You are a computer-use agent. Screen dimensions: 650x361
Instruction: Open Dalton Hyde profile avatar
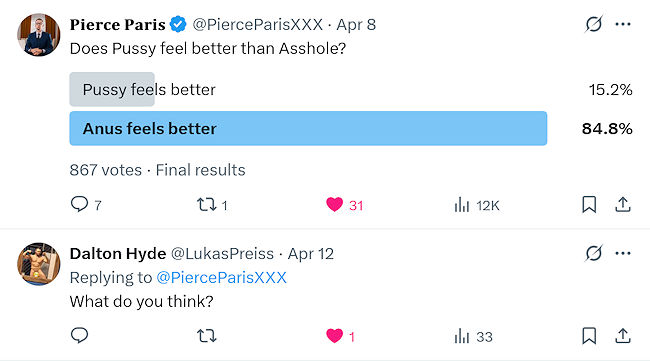tap(39, 264)
